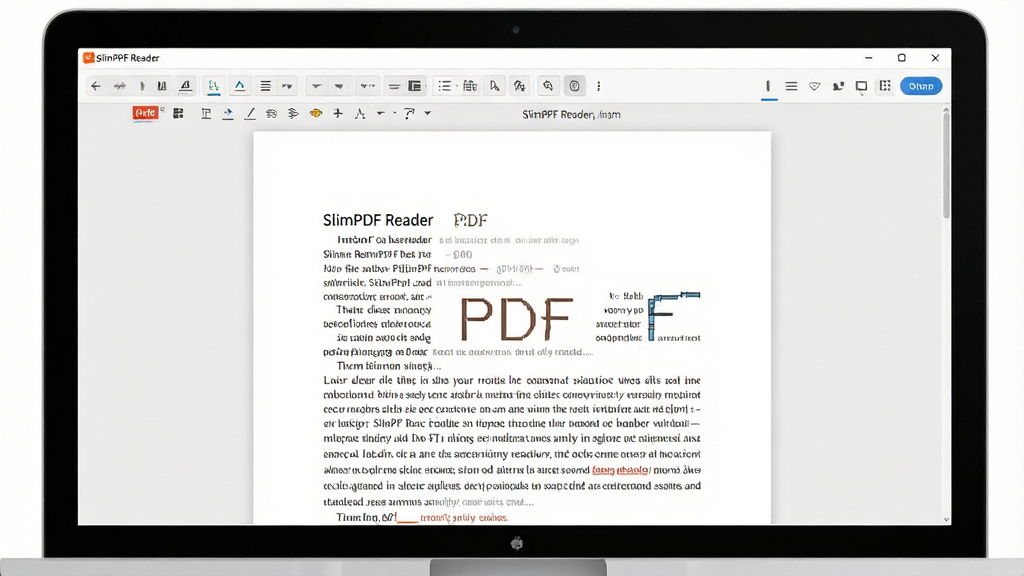Expand the caret after hooked arrow
This screenshot has height=576, width=1024.
(428, 114)
